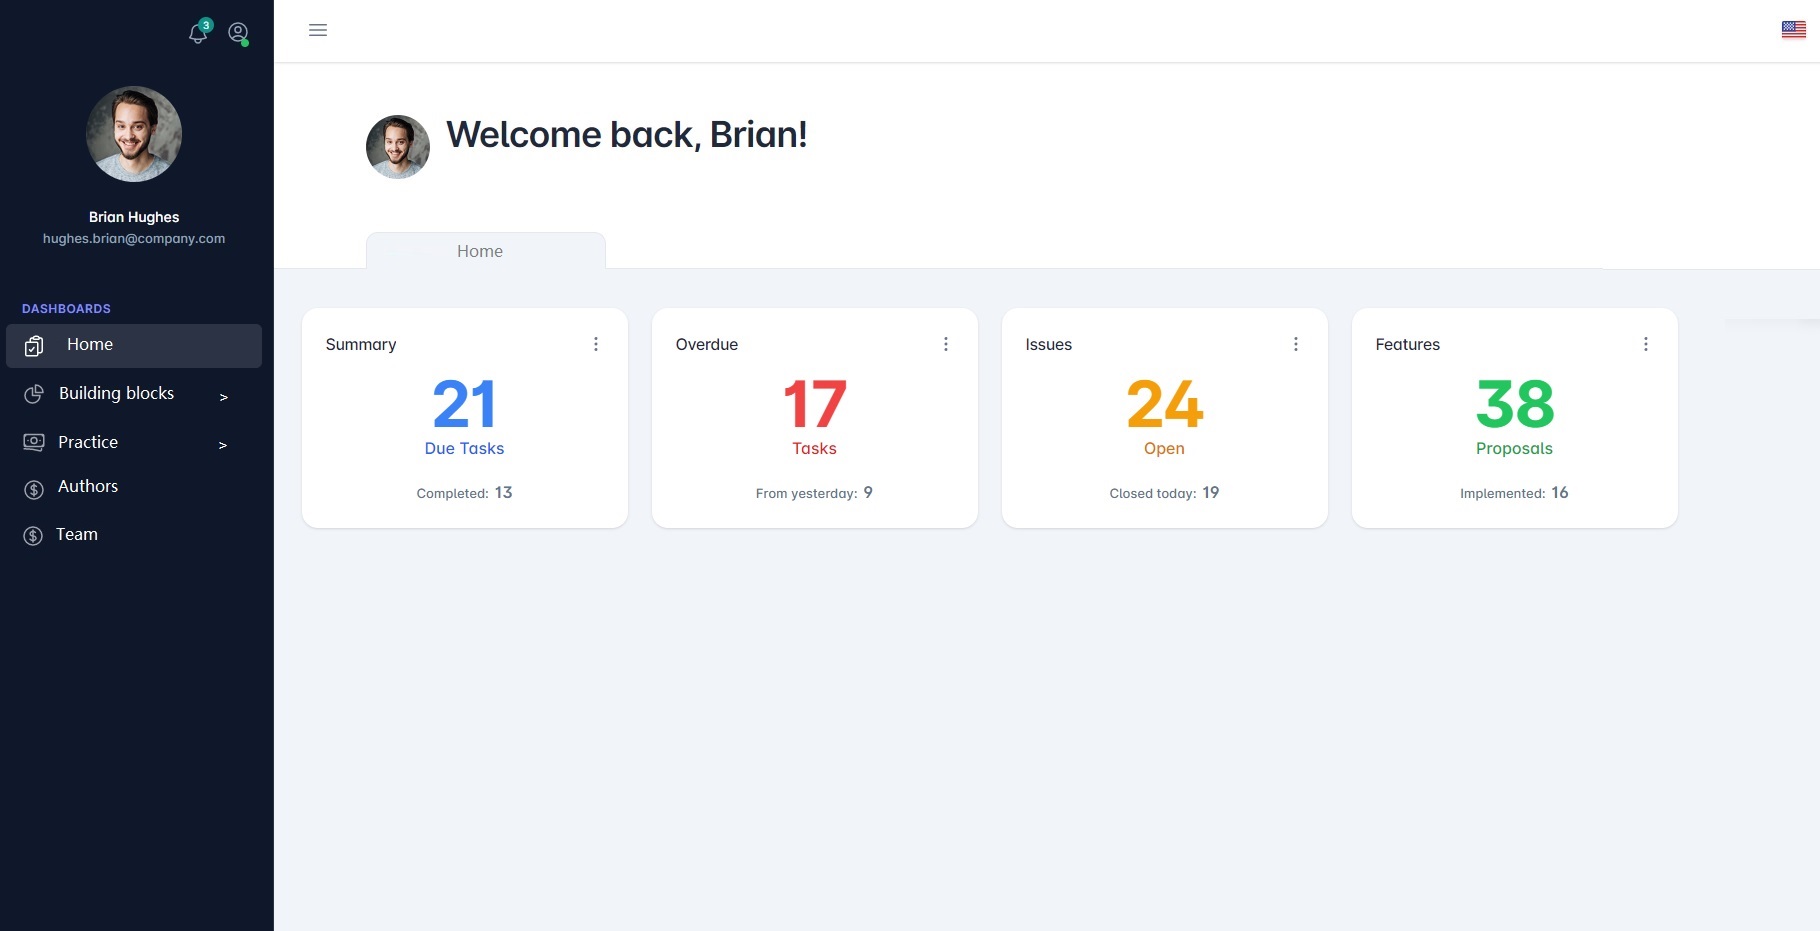
Task: Click the Building blocks pie chart icon
Action: pos(34,394)
